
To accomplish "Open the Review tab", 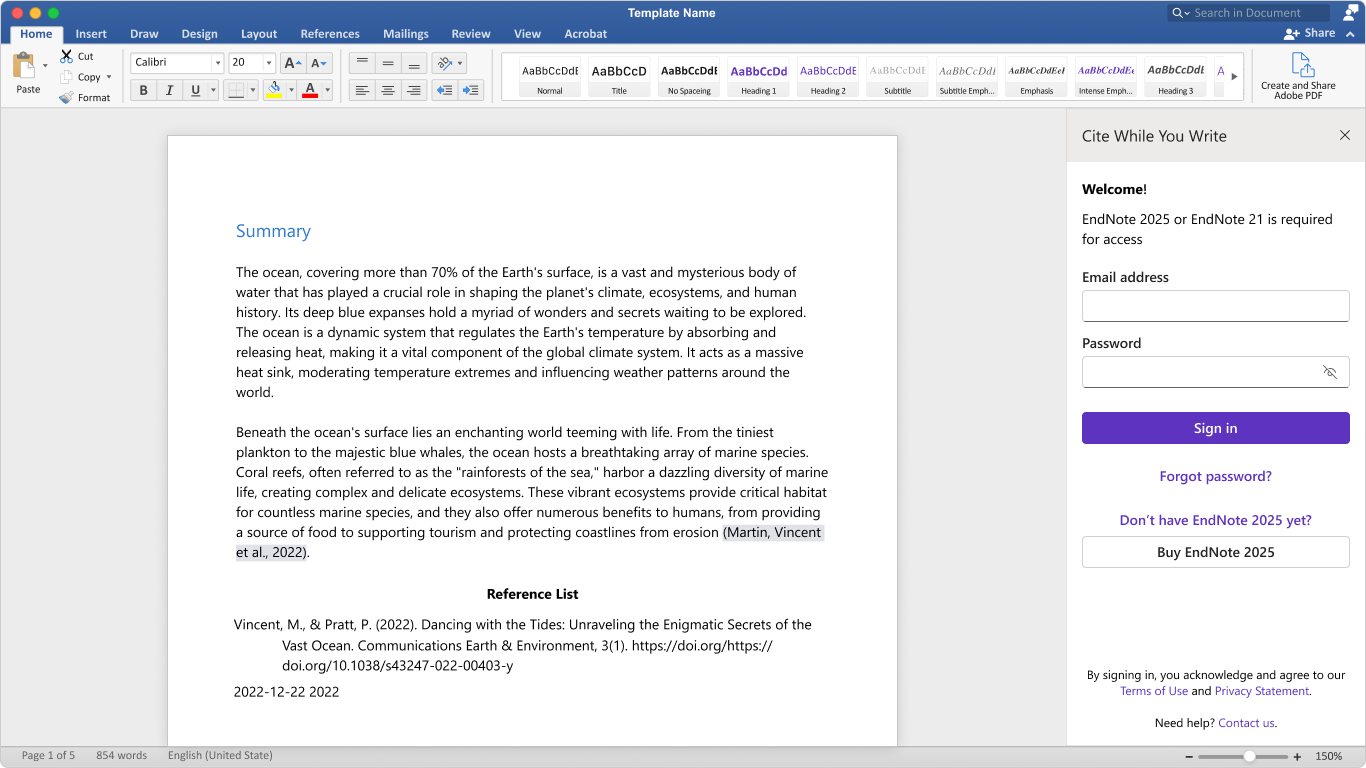I will (x=471, y=34).
